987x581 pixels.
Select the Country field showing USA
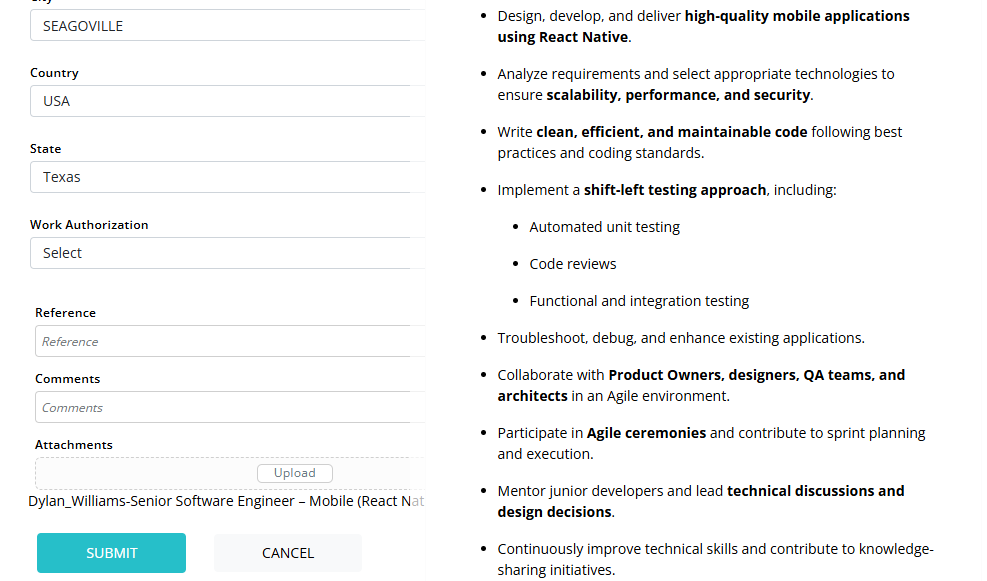click(x=225, y=101)
